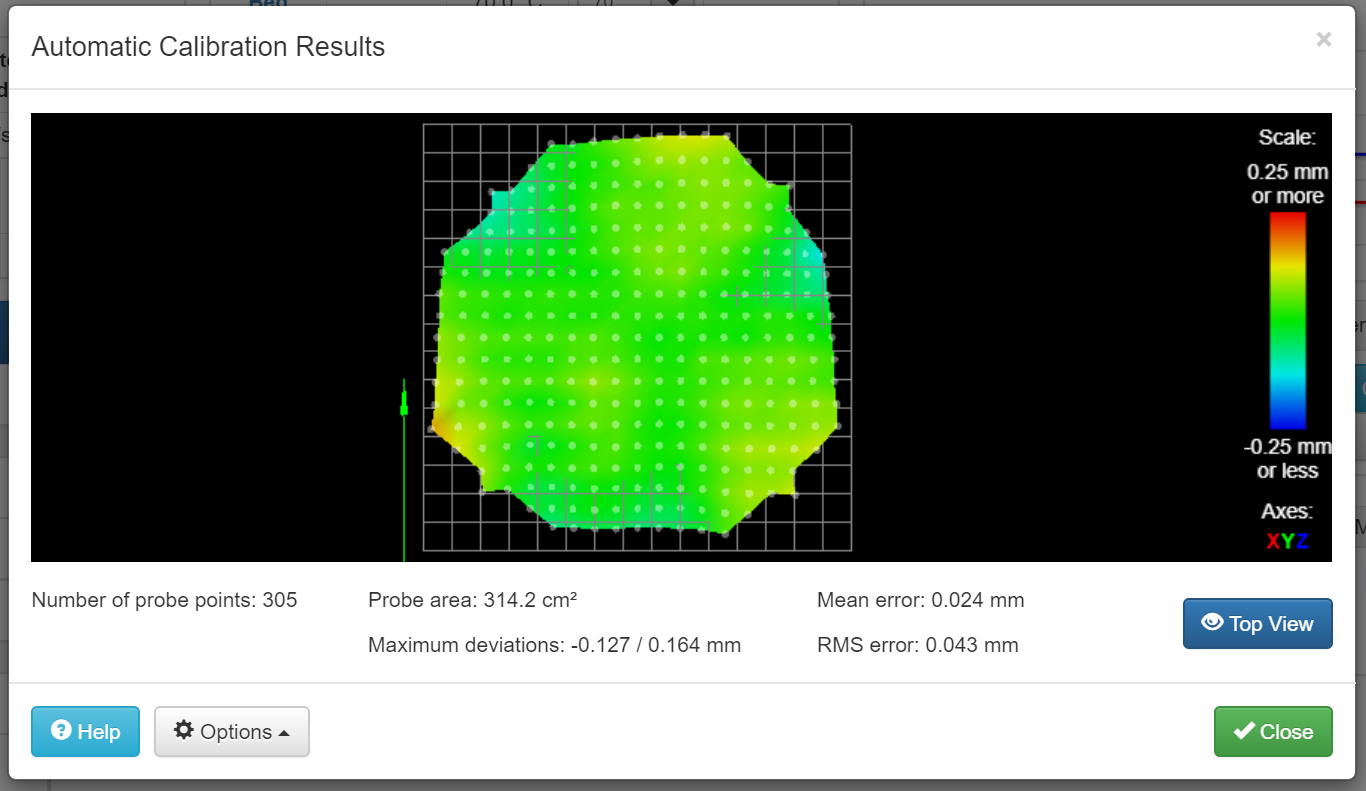Click the 'Automatic Calibration Results' title

pyautogui.click(x=208, y=46)
